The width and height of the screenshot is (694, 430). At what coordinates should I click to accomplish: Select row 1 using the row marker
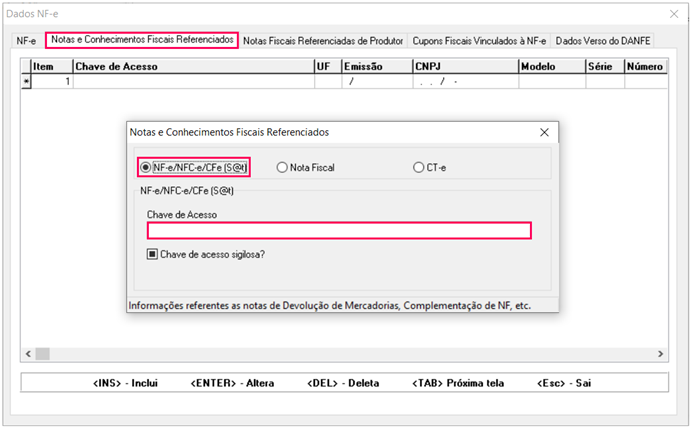click(27, 82)
